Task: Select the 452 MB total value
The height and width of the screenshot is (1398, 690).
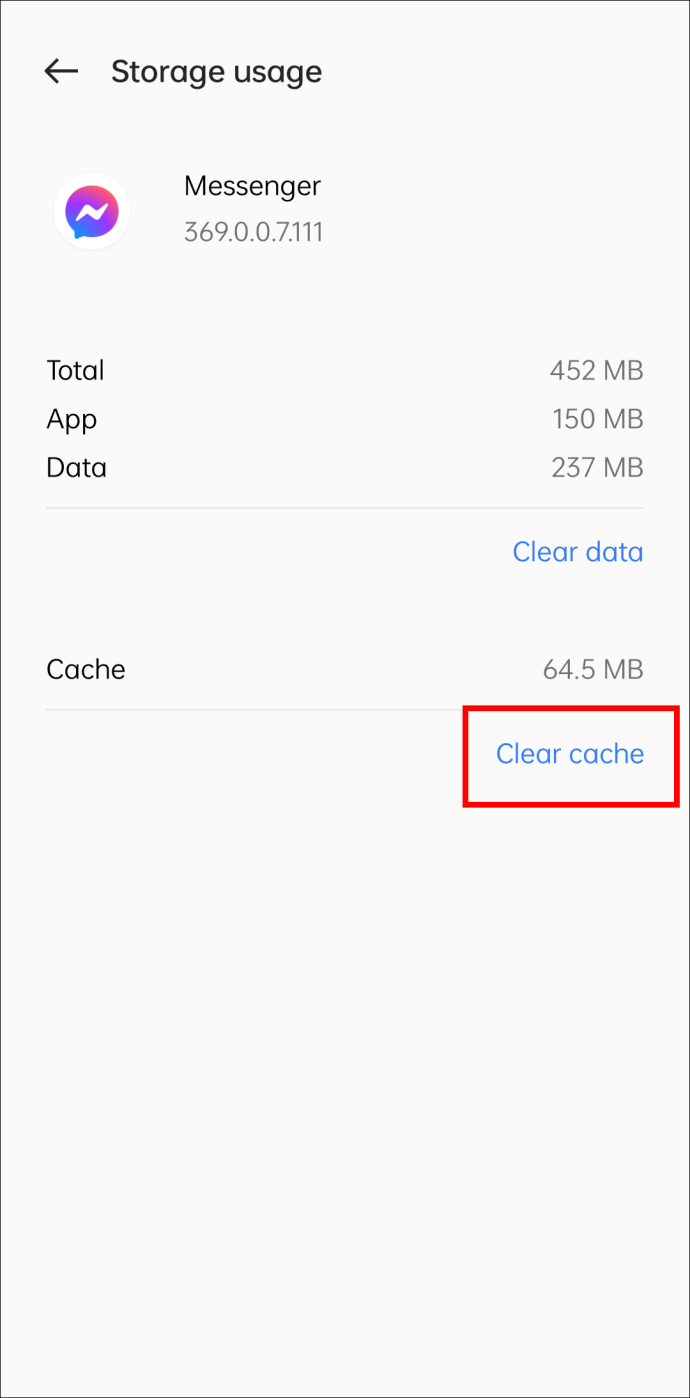Action: (x=596, y=370)
